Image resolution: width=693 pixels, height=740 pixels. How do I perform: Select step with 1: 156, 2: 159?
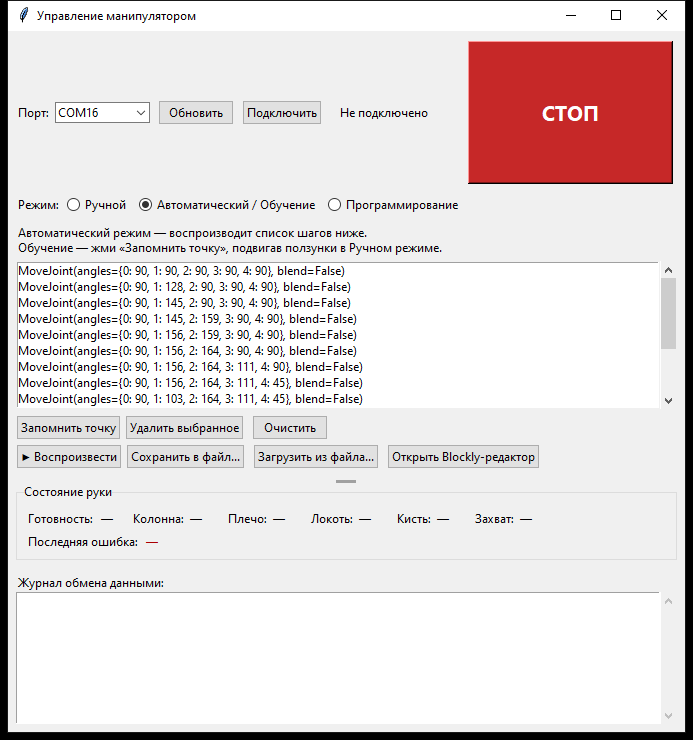(338, 335)
